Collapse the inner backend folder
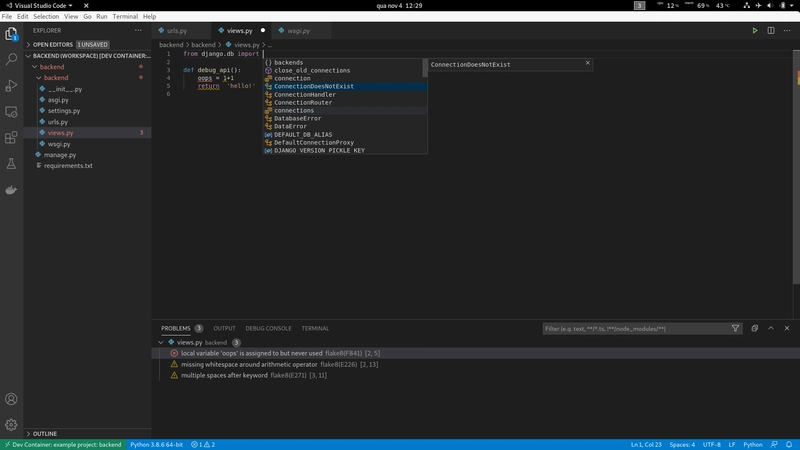 point(55,78)
